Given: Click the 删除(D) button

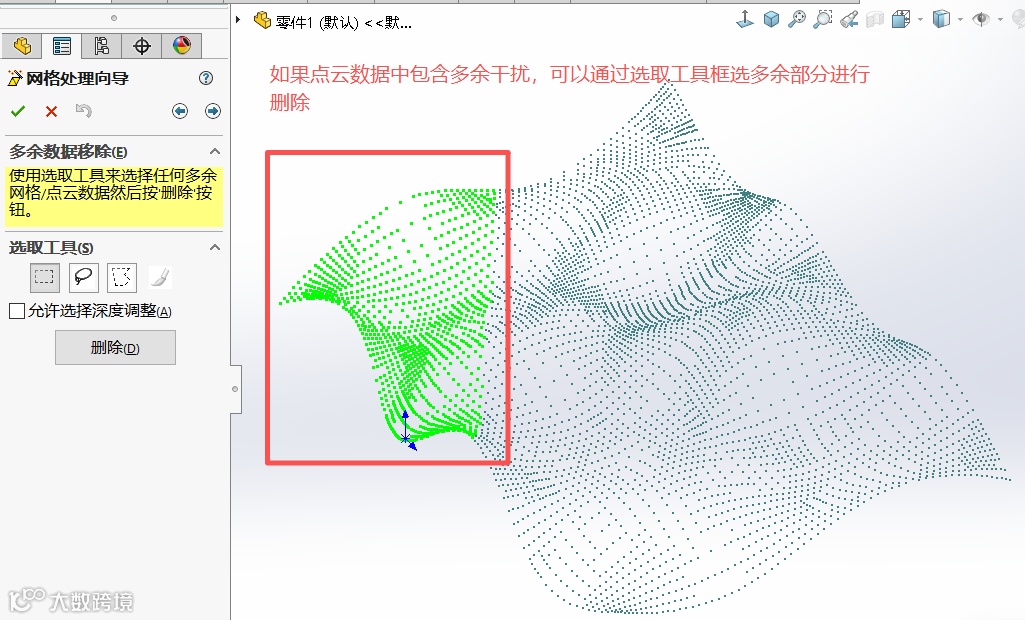Looking at the screenshot, I should click(115, 347).
